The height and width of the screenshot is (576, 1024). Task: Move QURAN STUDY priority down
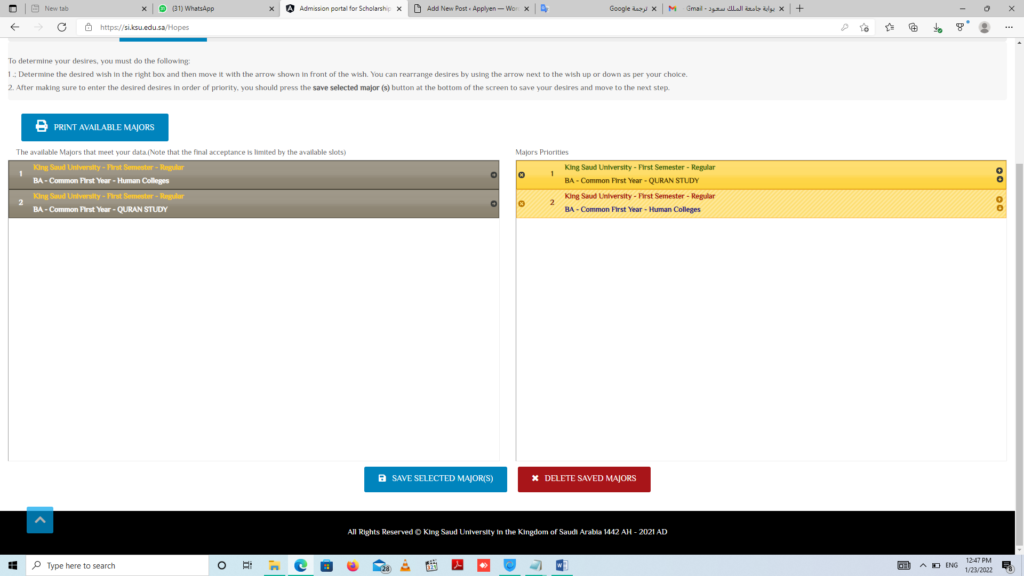tap(999, 179)
